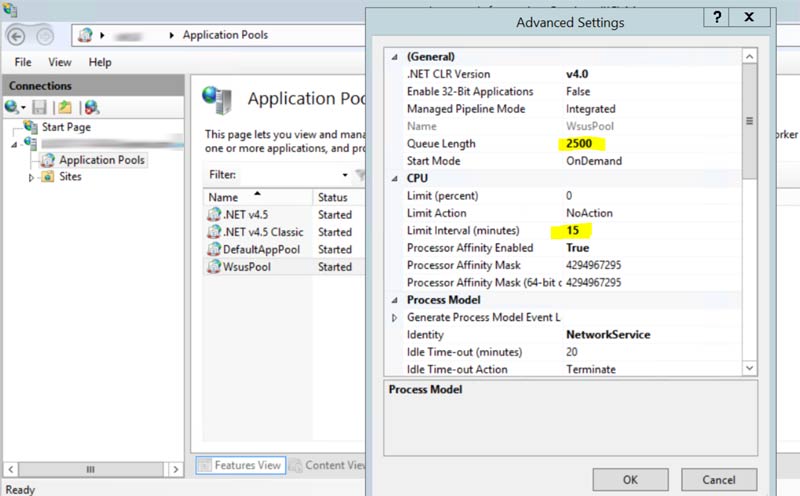Select Processor Affinity Enabled True value
Image resolution: width=800 pixels, height=496 pixels.
[x=578, y=247]
